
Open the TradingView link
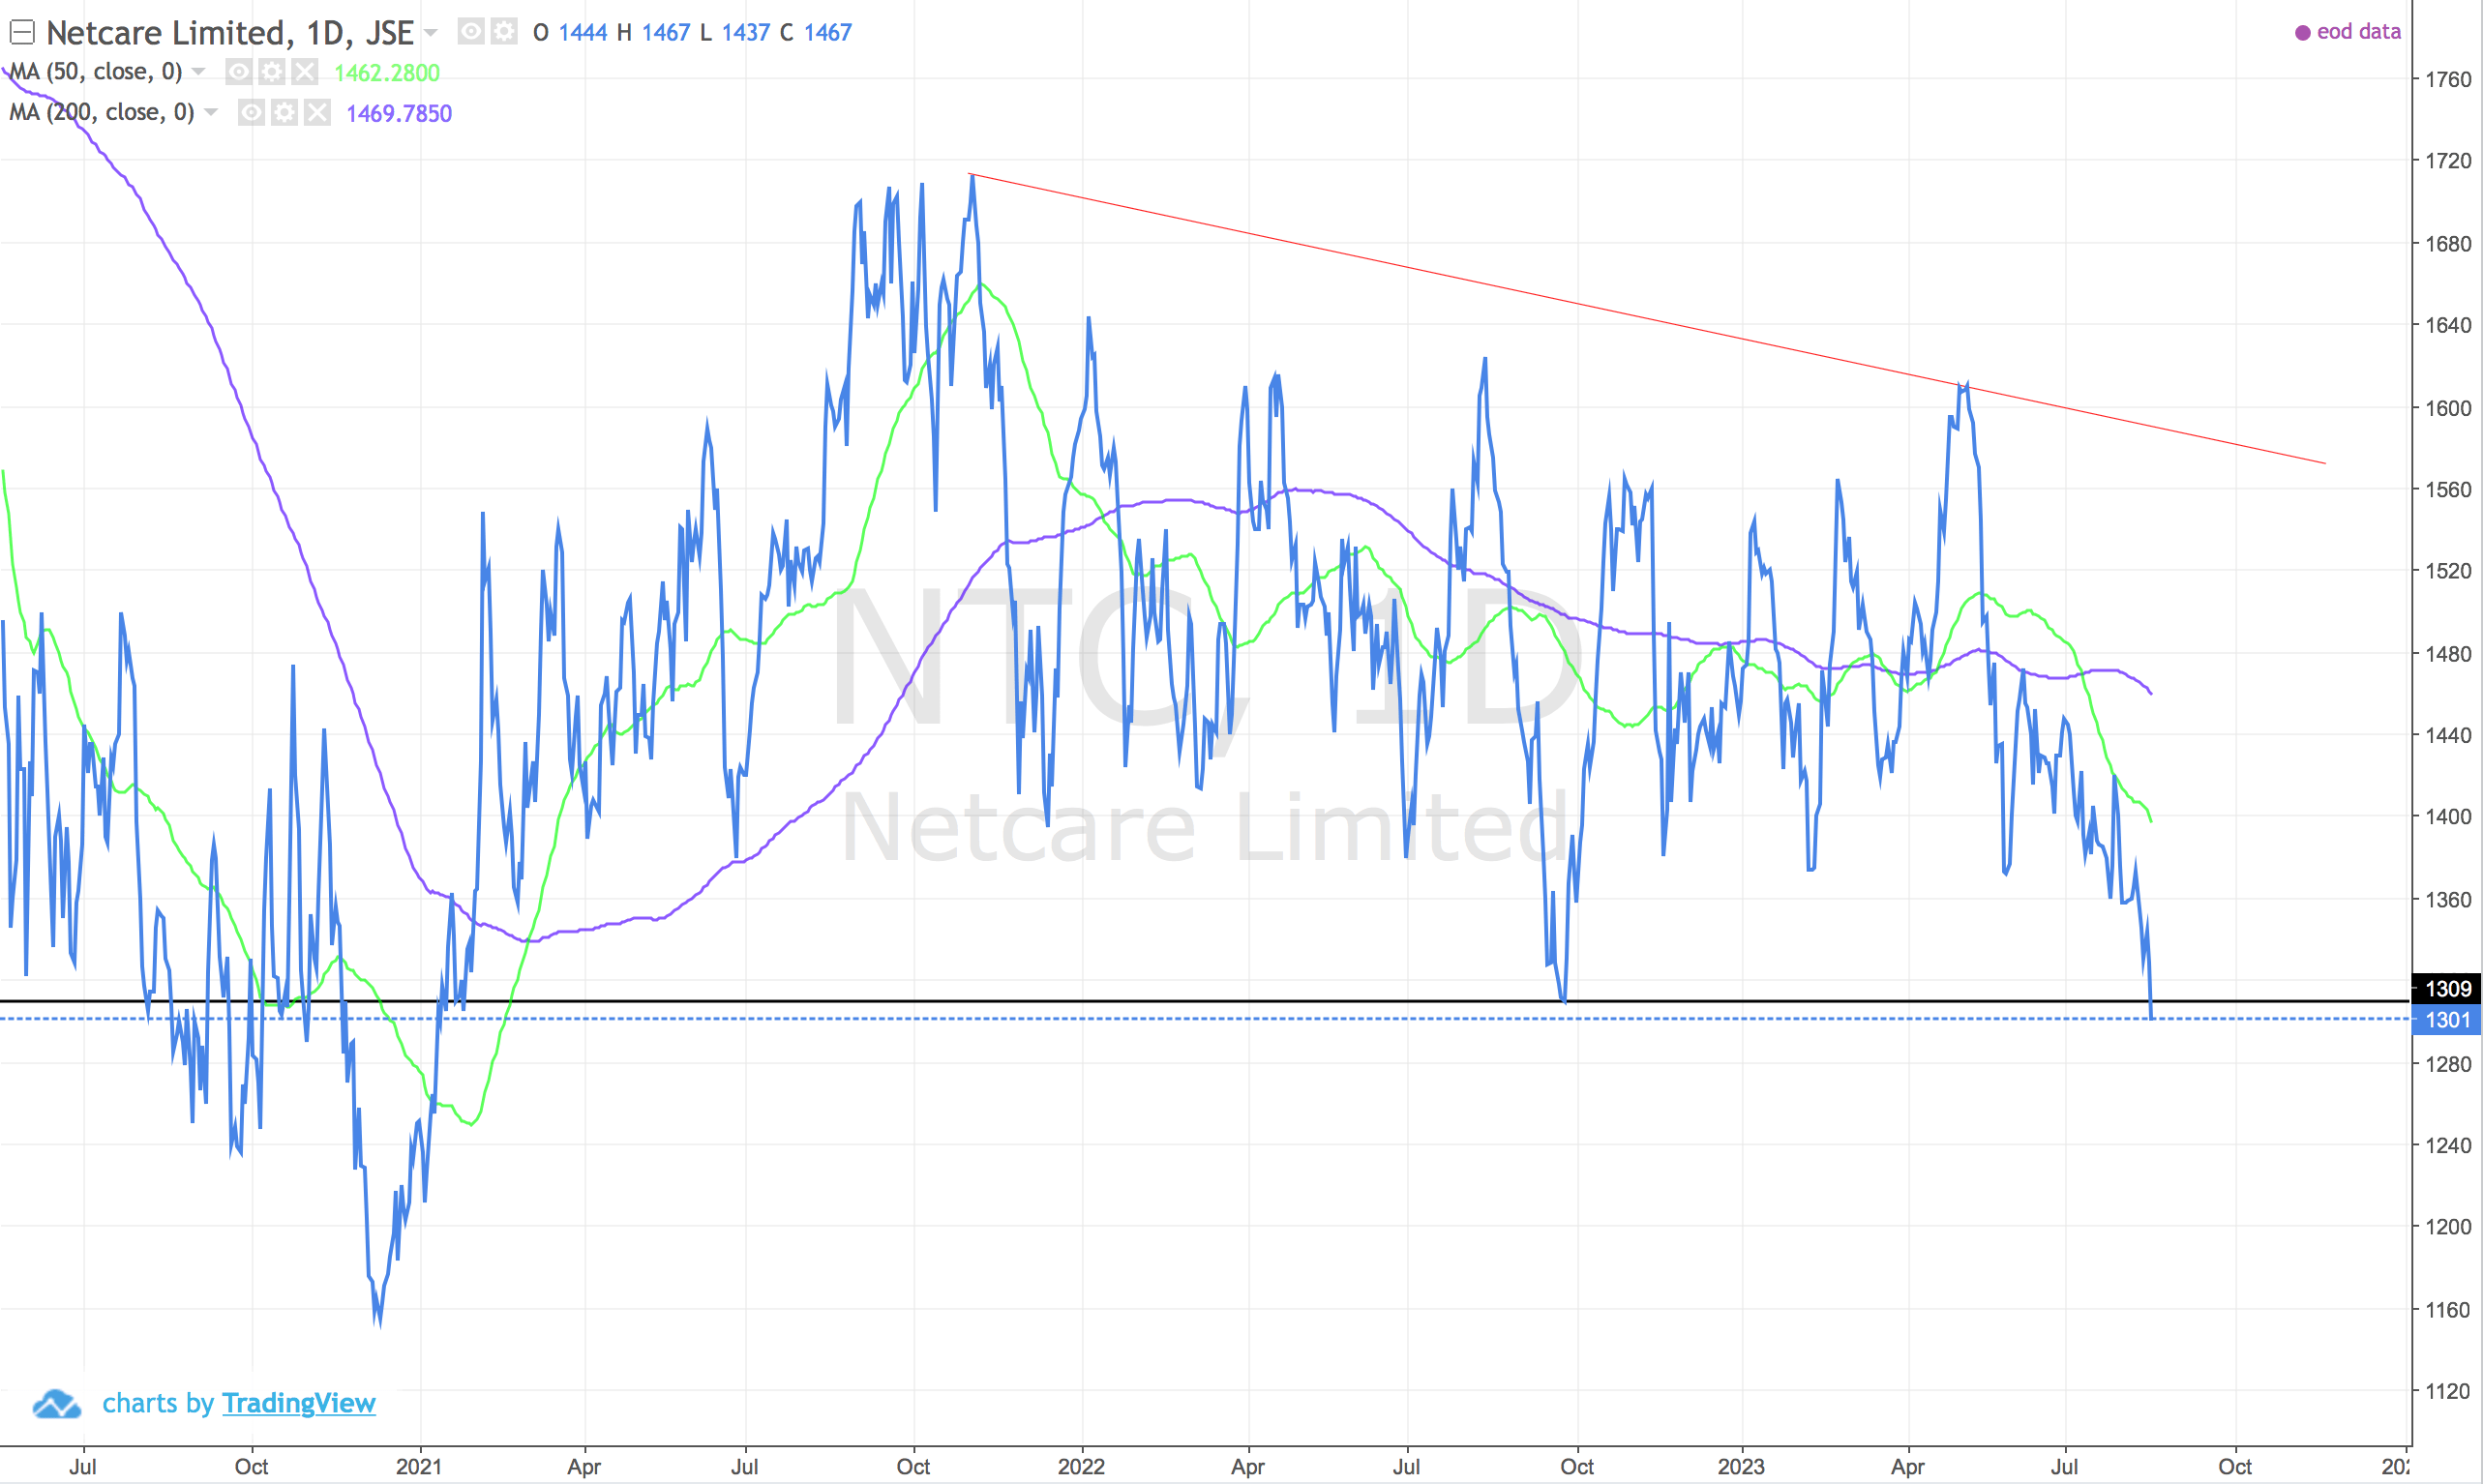click(x=299, y=1403)
